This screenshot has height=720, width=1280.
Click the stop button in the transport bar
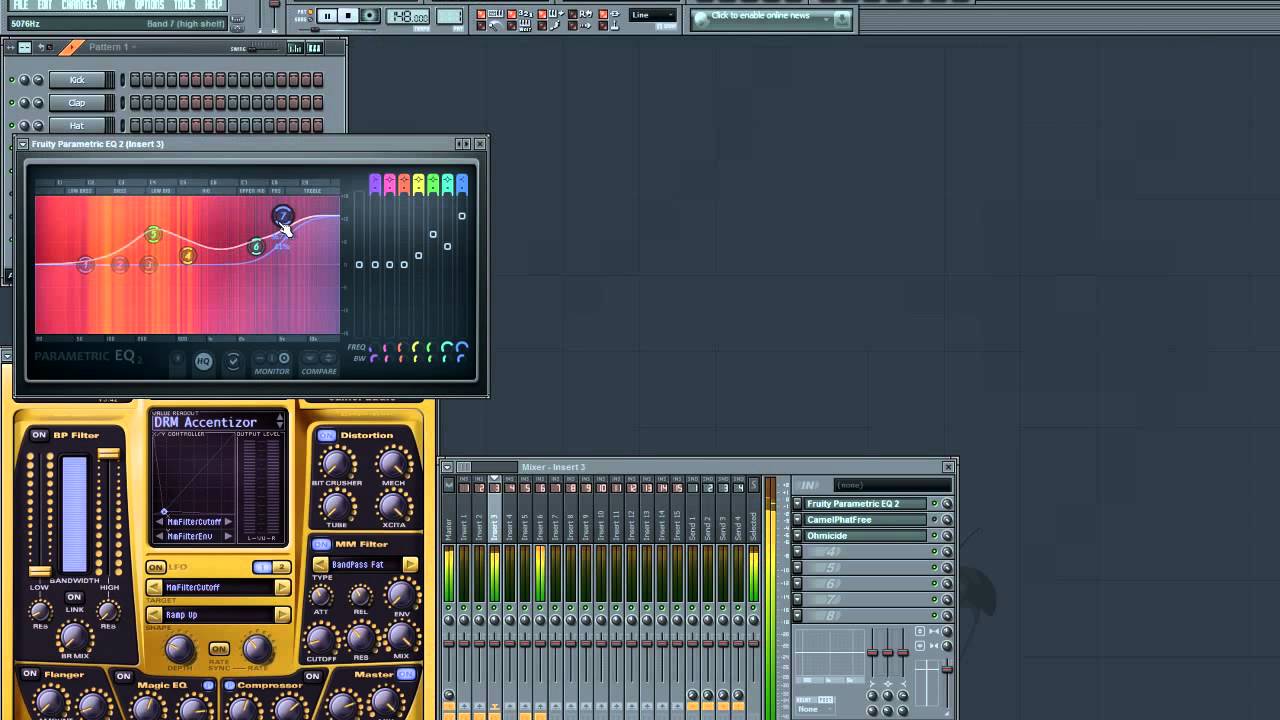click(348, 16)
